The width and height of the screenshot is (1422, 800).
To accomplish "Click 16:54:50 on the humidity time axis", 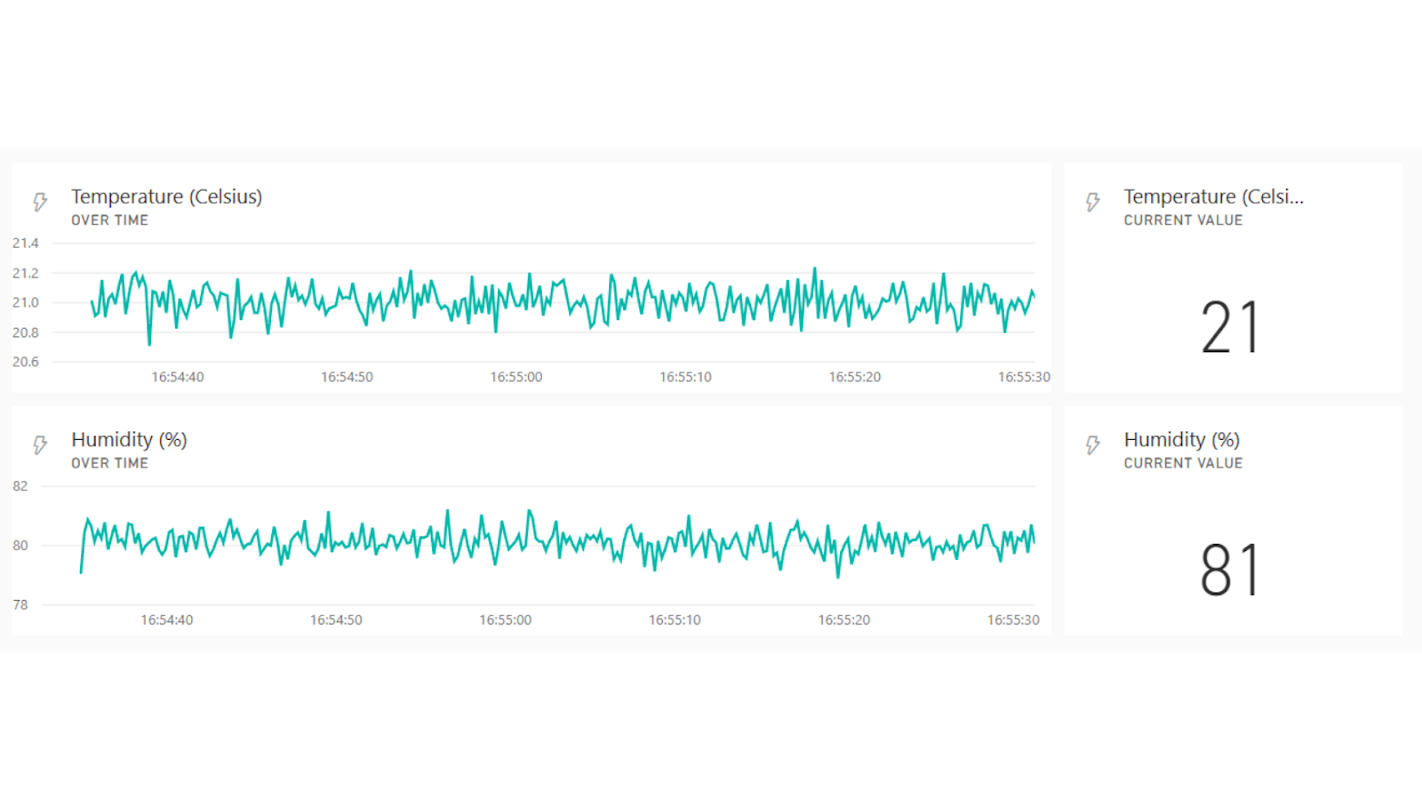I will (x=336, y=620).
